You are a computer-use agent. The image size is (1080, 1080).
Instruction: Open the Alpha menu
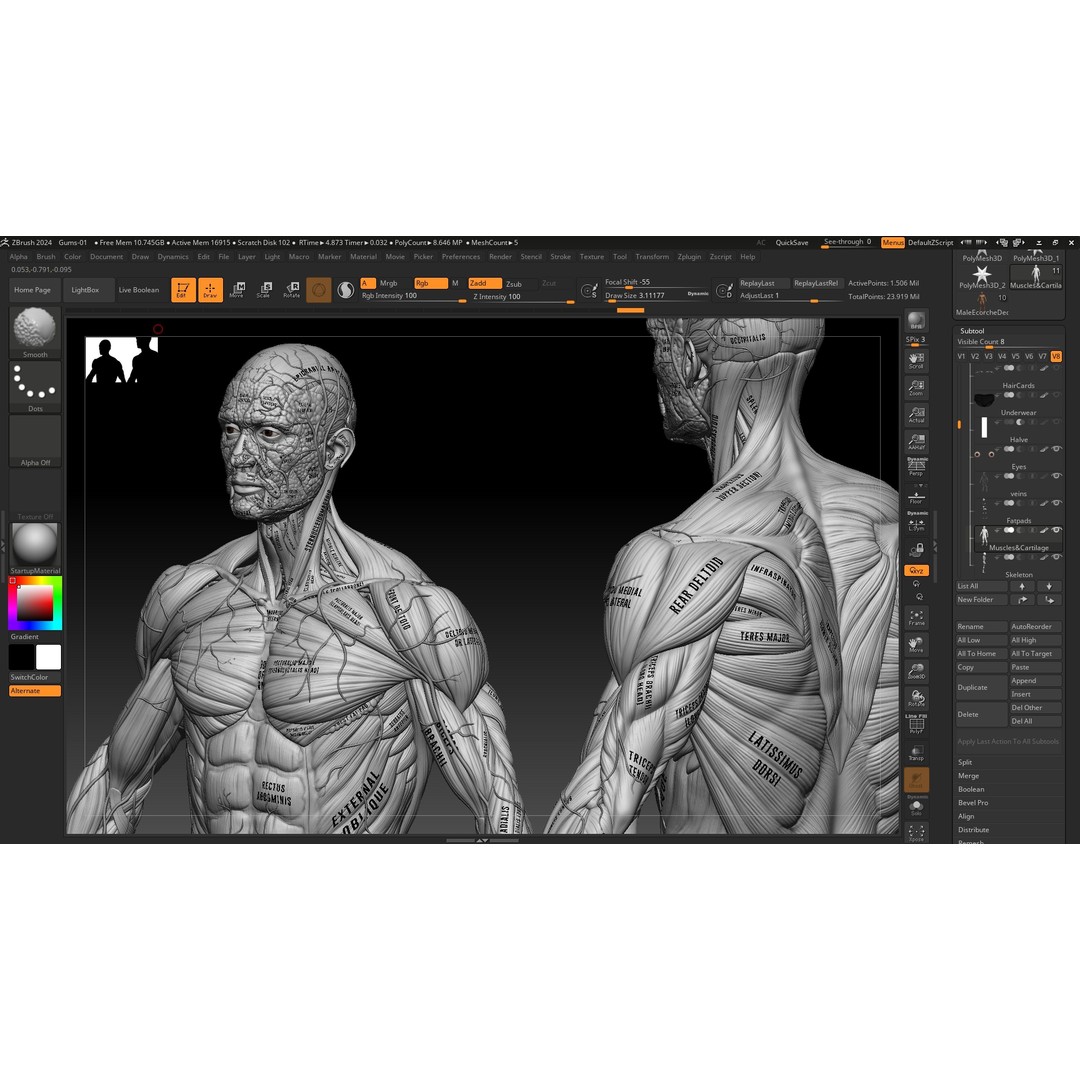pyautogui.click(x=19, y=256)
